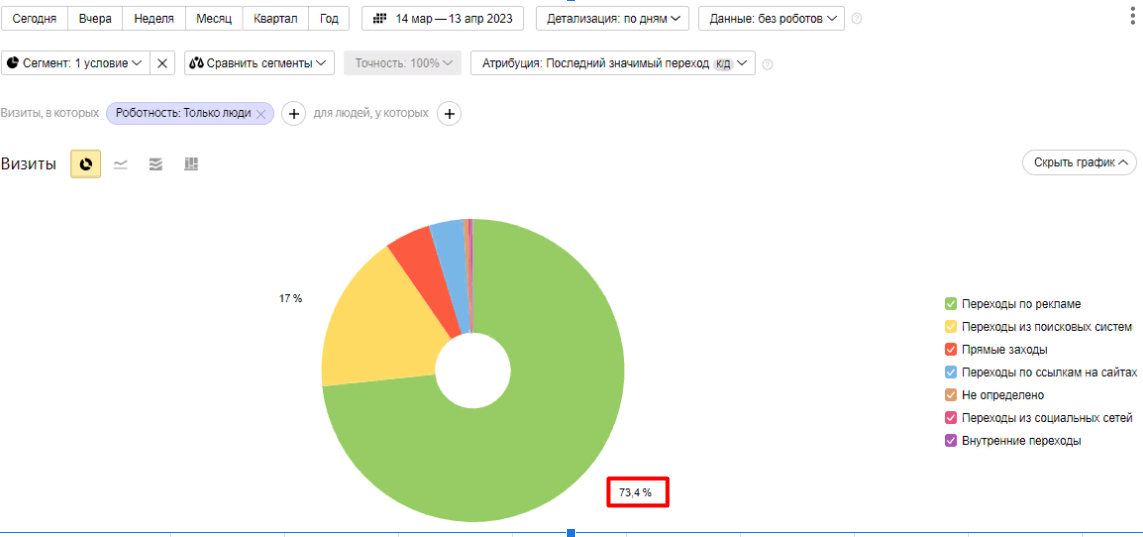
Task: Select the Вчера period tab
Action: (x=95, y=18)
